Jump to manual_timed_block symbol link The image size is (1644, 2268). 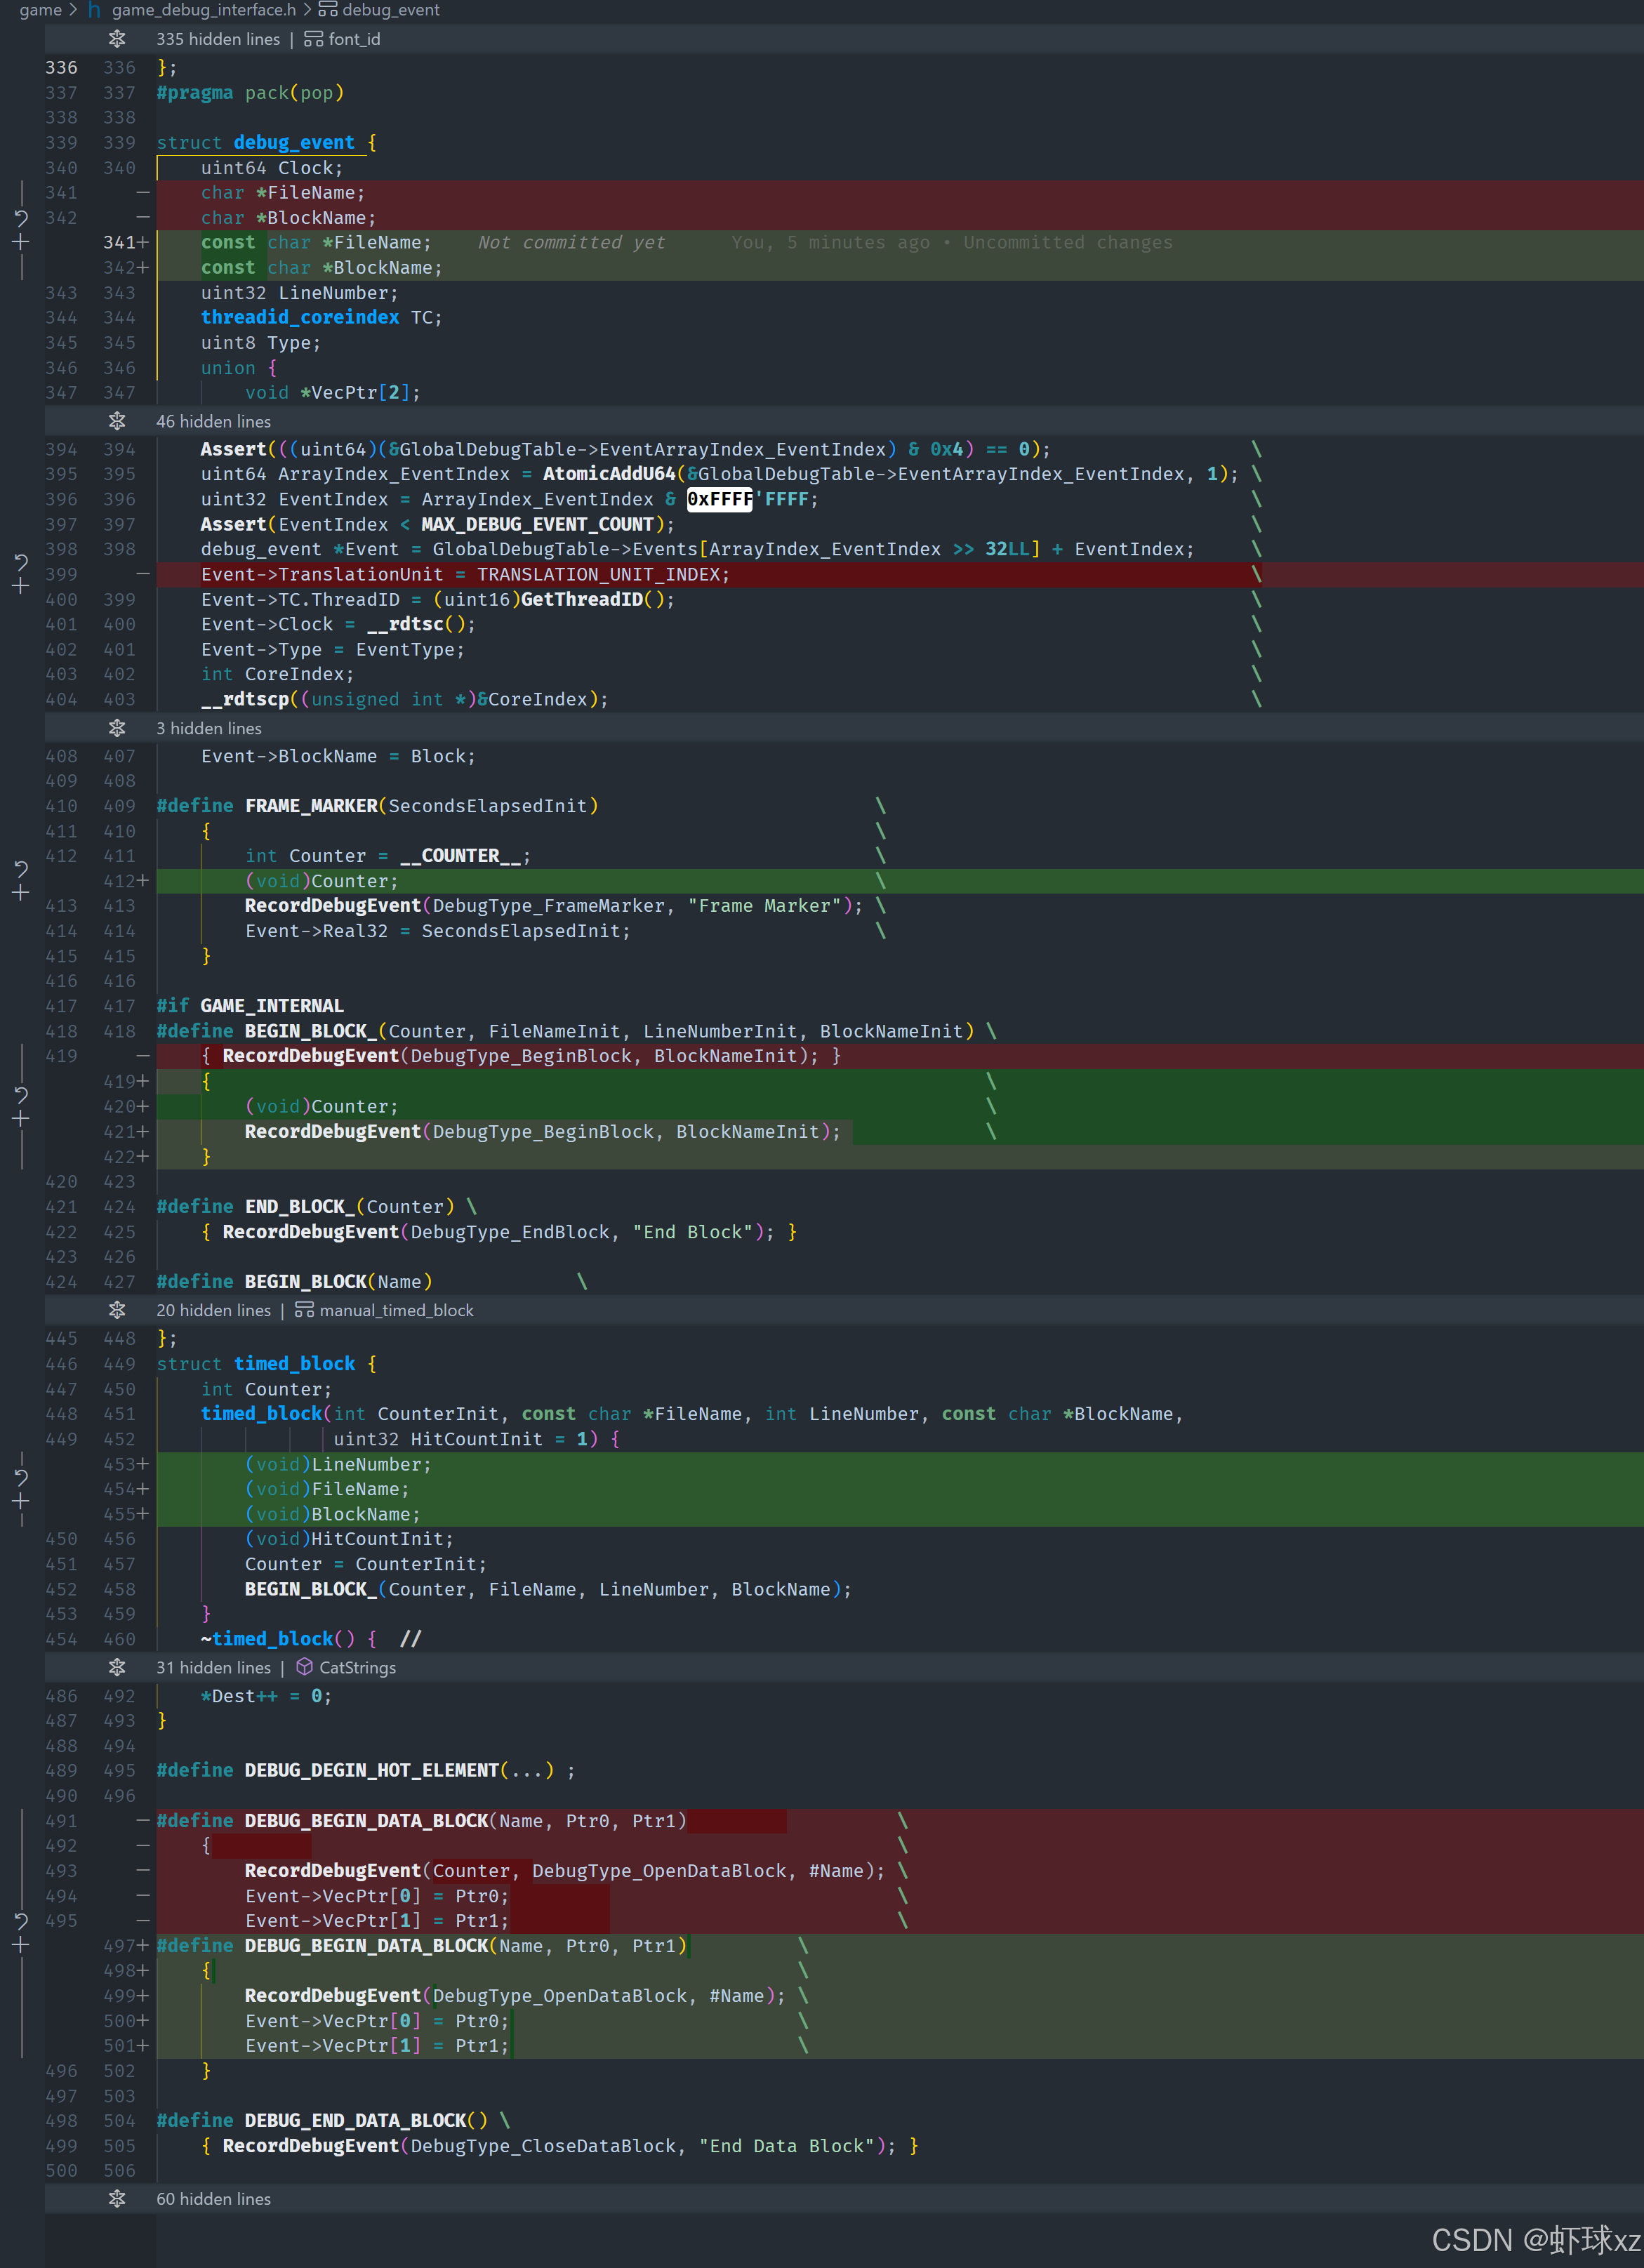click(x=396, y=1310)
